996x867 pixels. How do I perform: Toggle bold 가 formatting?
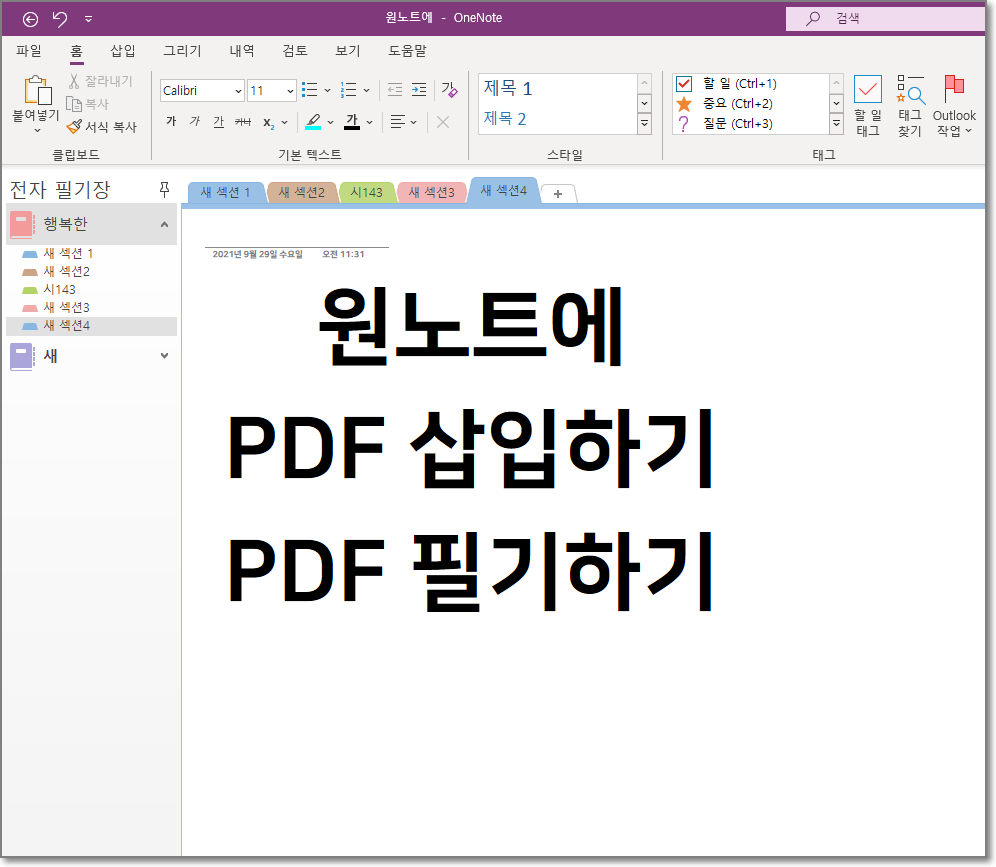(171, 121)
